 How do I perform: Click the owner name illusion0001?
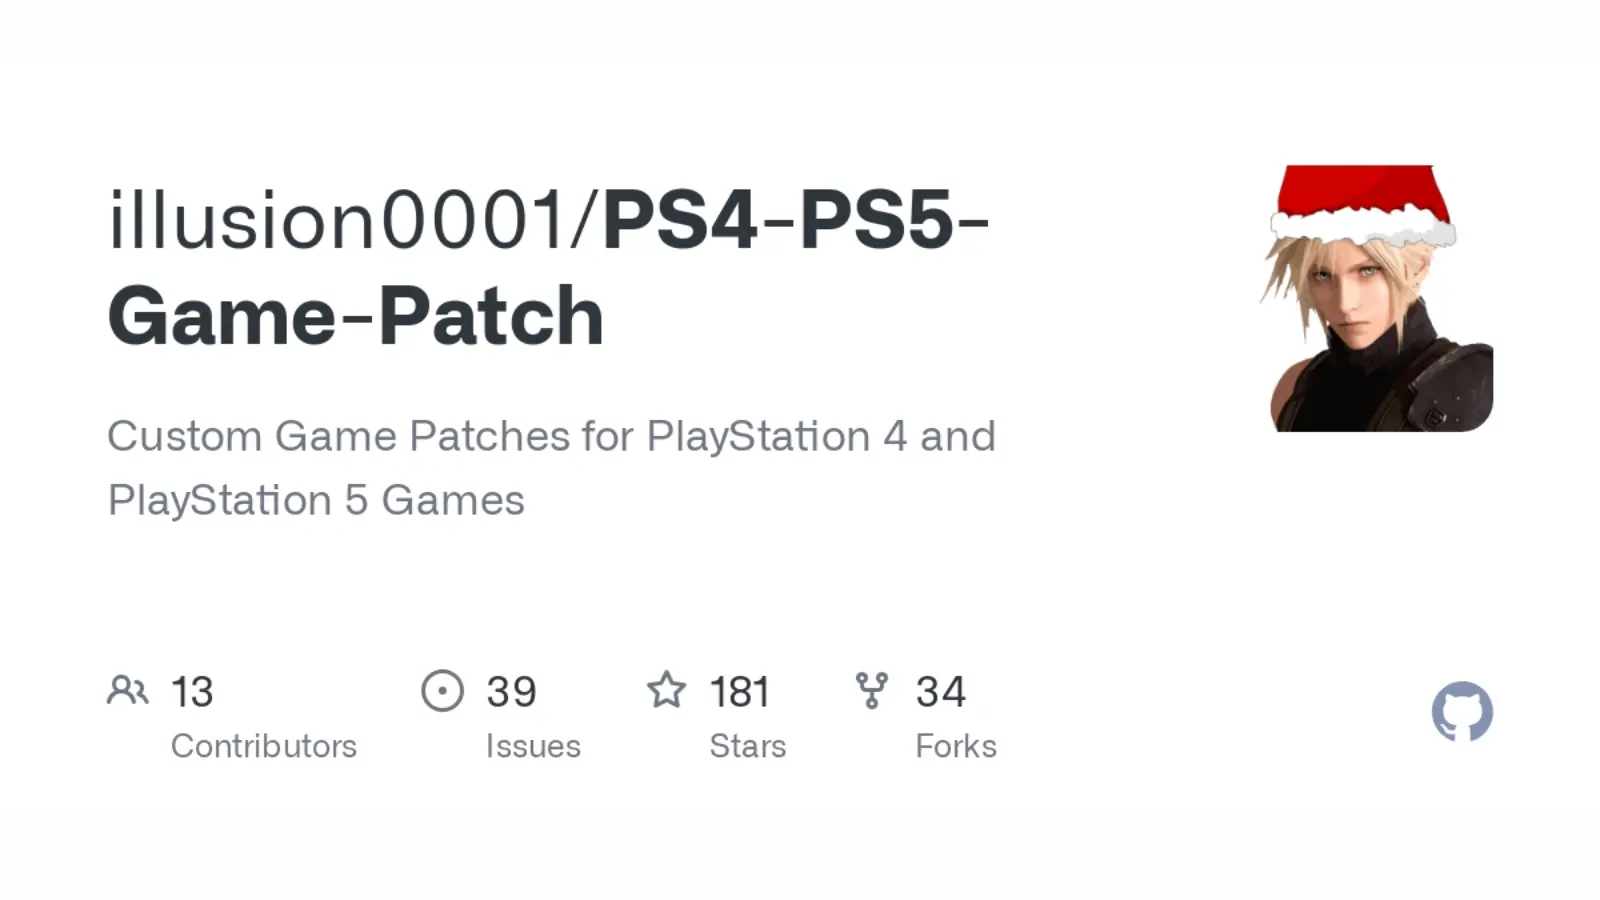tap(338, 220)
